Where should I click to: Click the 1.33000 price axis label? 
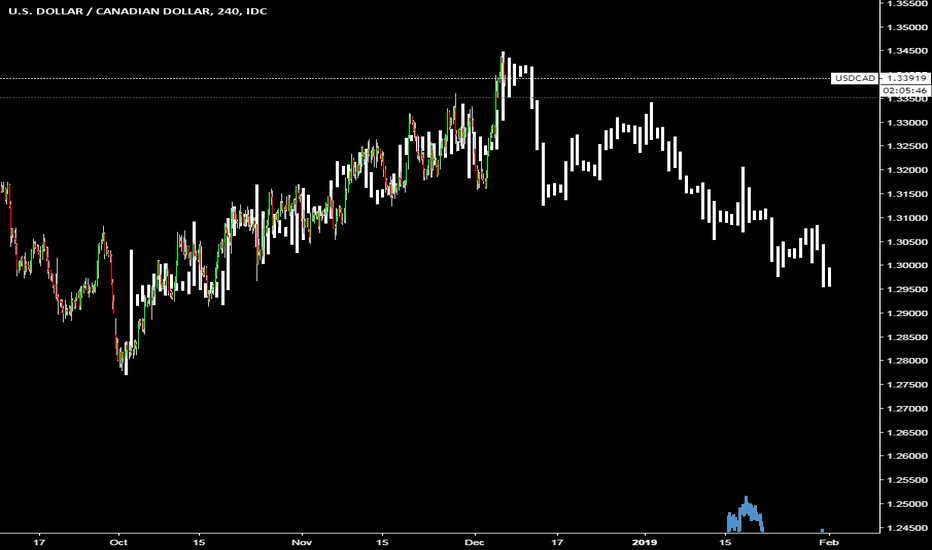pos(907,122)
